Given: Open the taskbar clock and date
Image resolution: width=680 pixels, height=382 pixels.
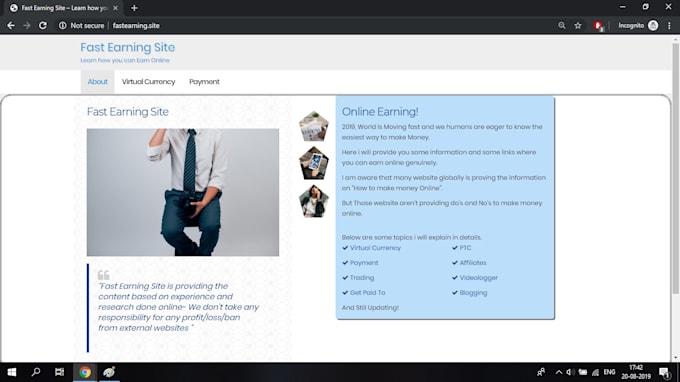Looking at the screenshot, I should [636, 372].
